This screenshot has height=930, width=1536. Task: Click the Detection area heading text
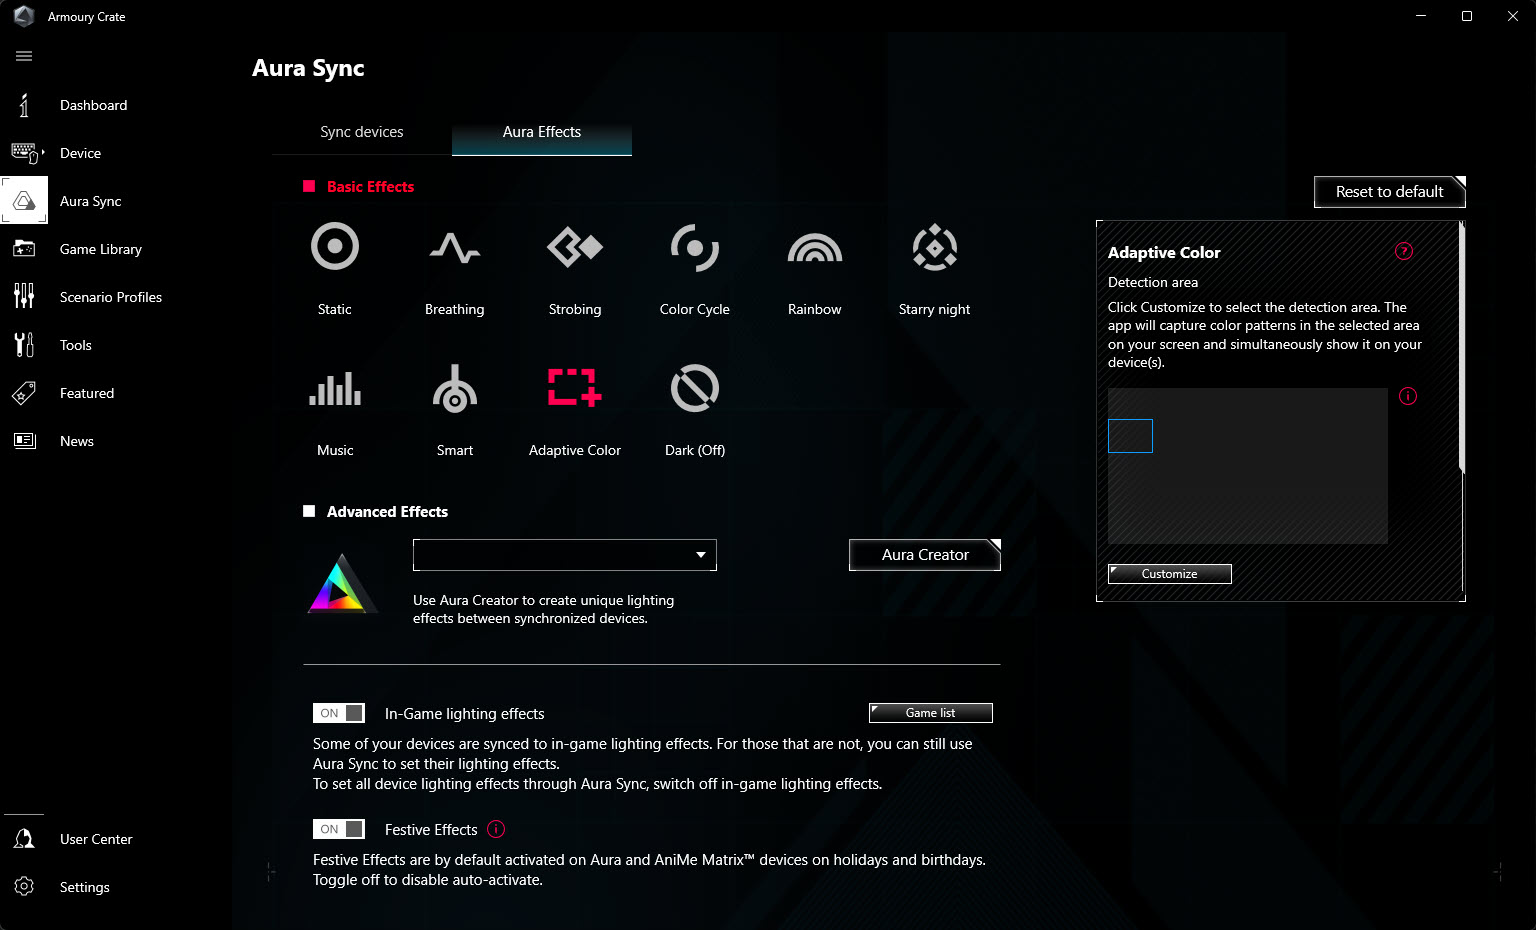pyautogui.click(x=1153, y=282)
